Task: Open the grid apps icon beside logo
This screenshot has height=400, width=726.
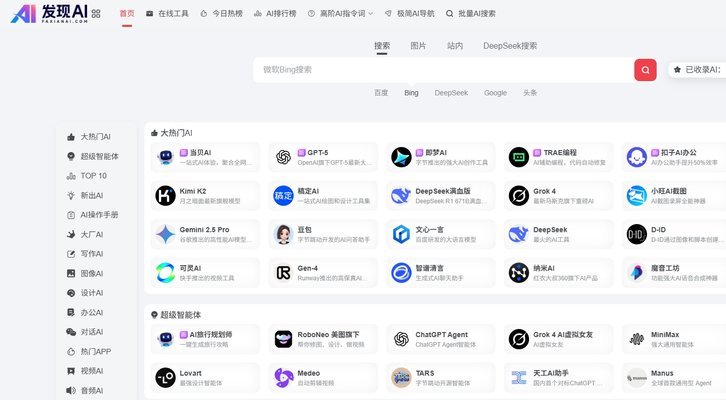Action: (x=96, y=14)
